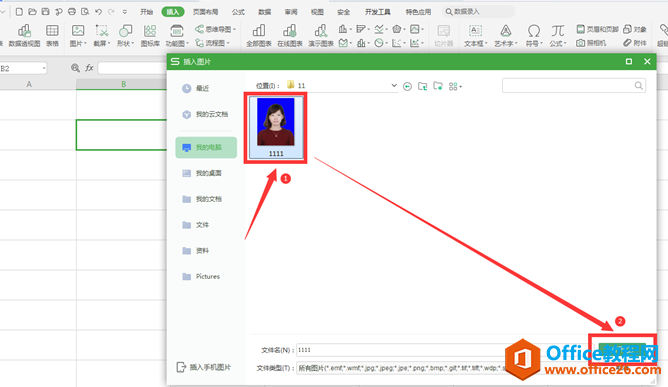Insert a pivot chart (数据透视图)

[x=24, y=36]
